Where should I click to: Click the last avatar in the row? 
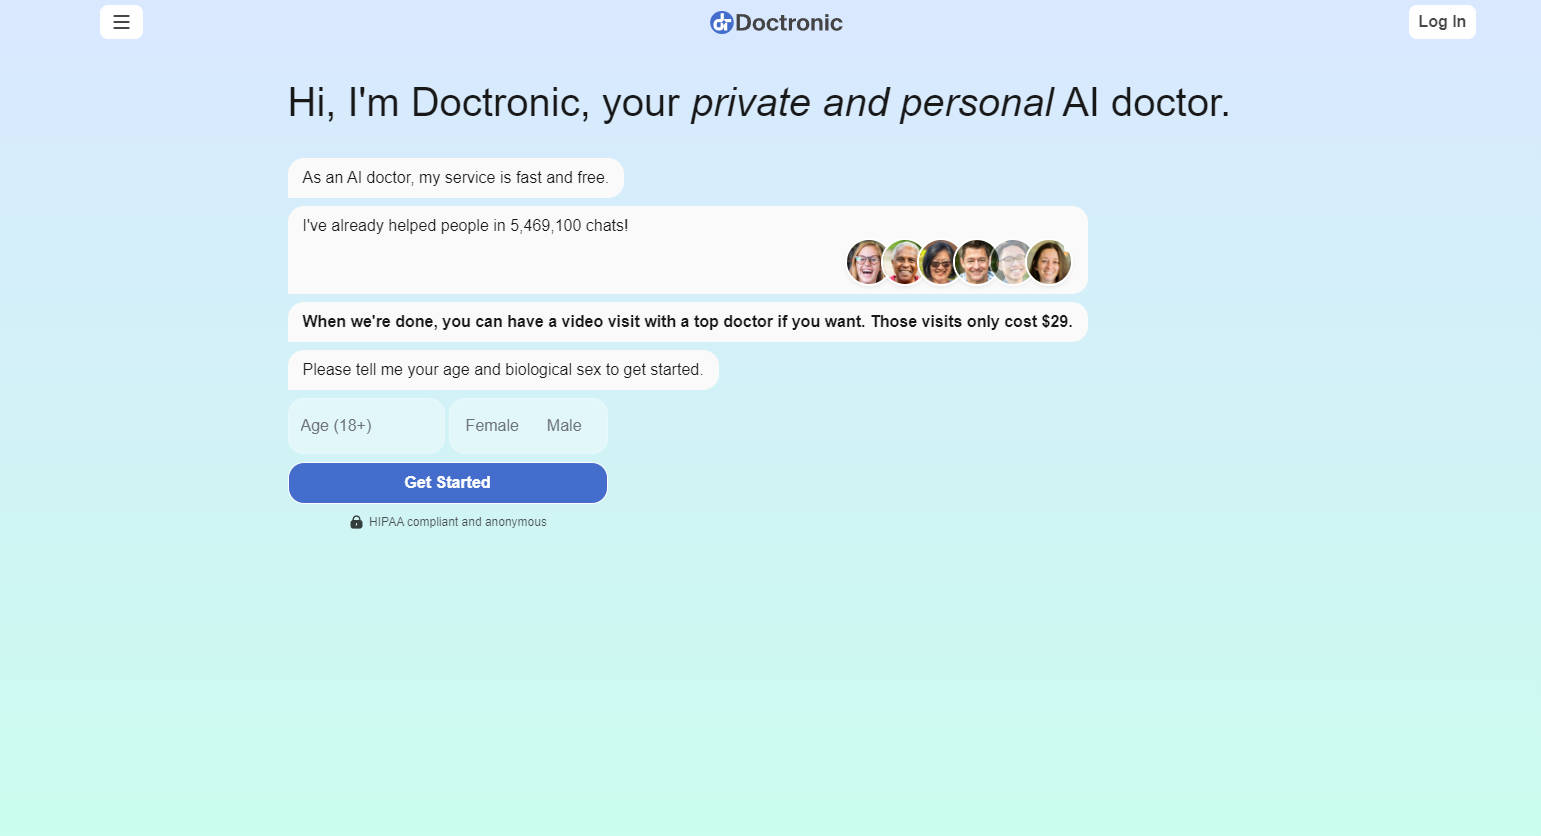pyautogui.click(x=1049, y=262)
